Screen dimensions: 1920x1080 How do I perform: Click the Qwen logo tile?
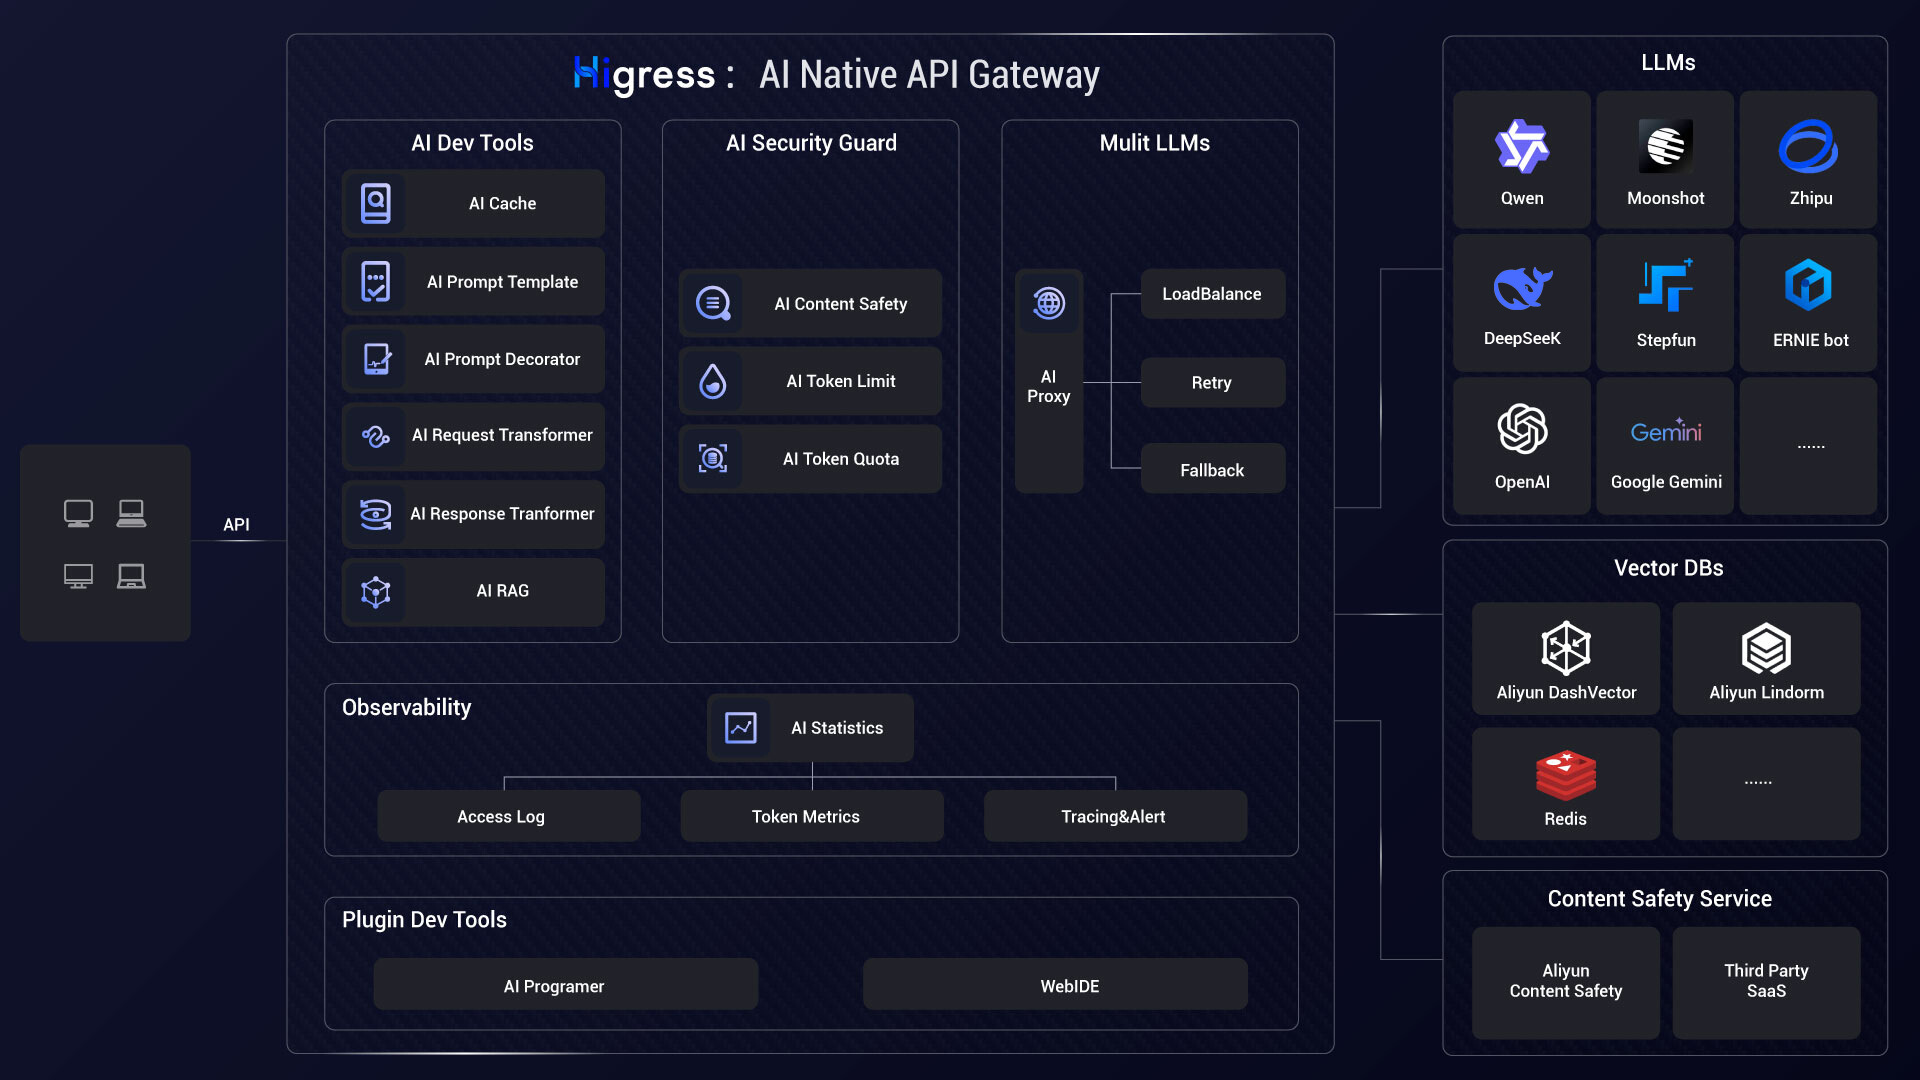1521,160
